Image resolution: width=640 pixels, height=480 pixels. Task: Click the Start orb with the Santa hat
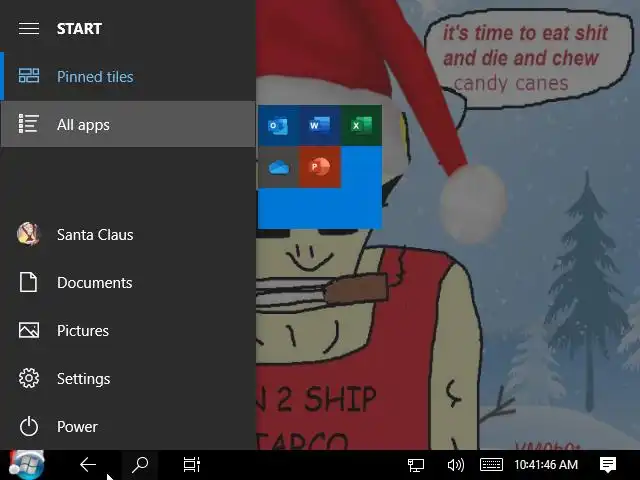tap(27, 464)
